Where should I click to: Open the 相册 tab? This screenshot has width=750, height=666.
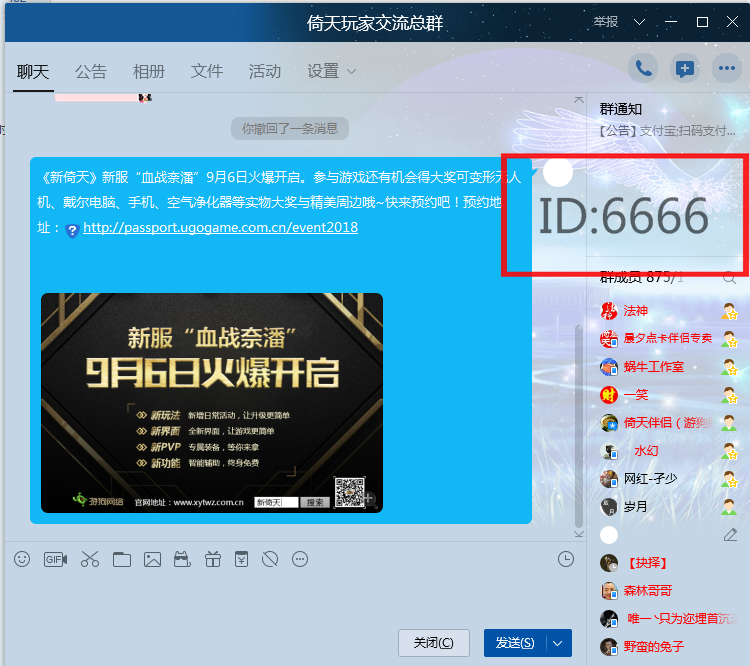click(x=149, y=71)
